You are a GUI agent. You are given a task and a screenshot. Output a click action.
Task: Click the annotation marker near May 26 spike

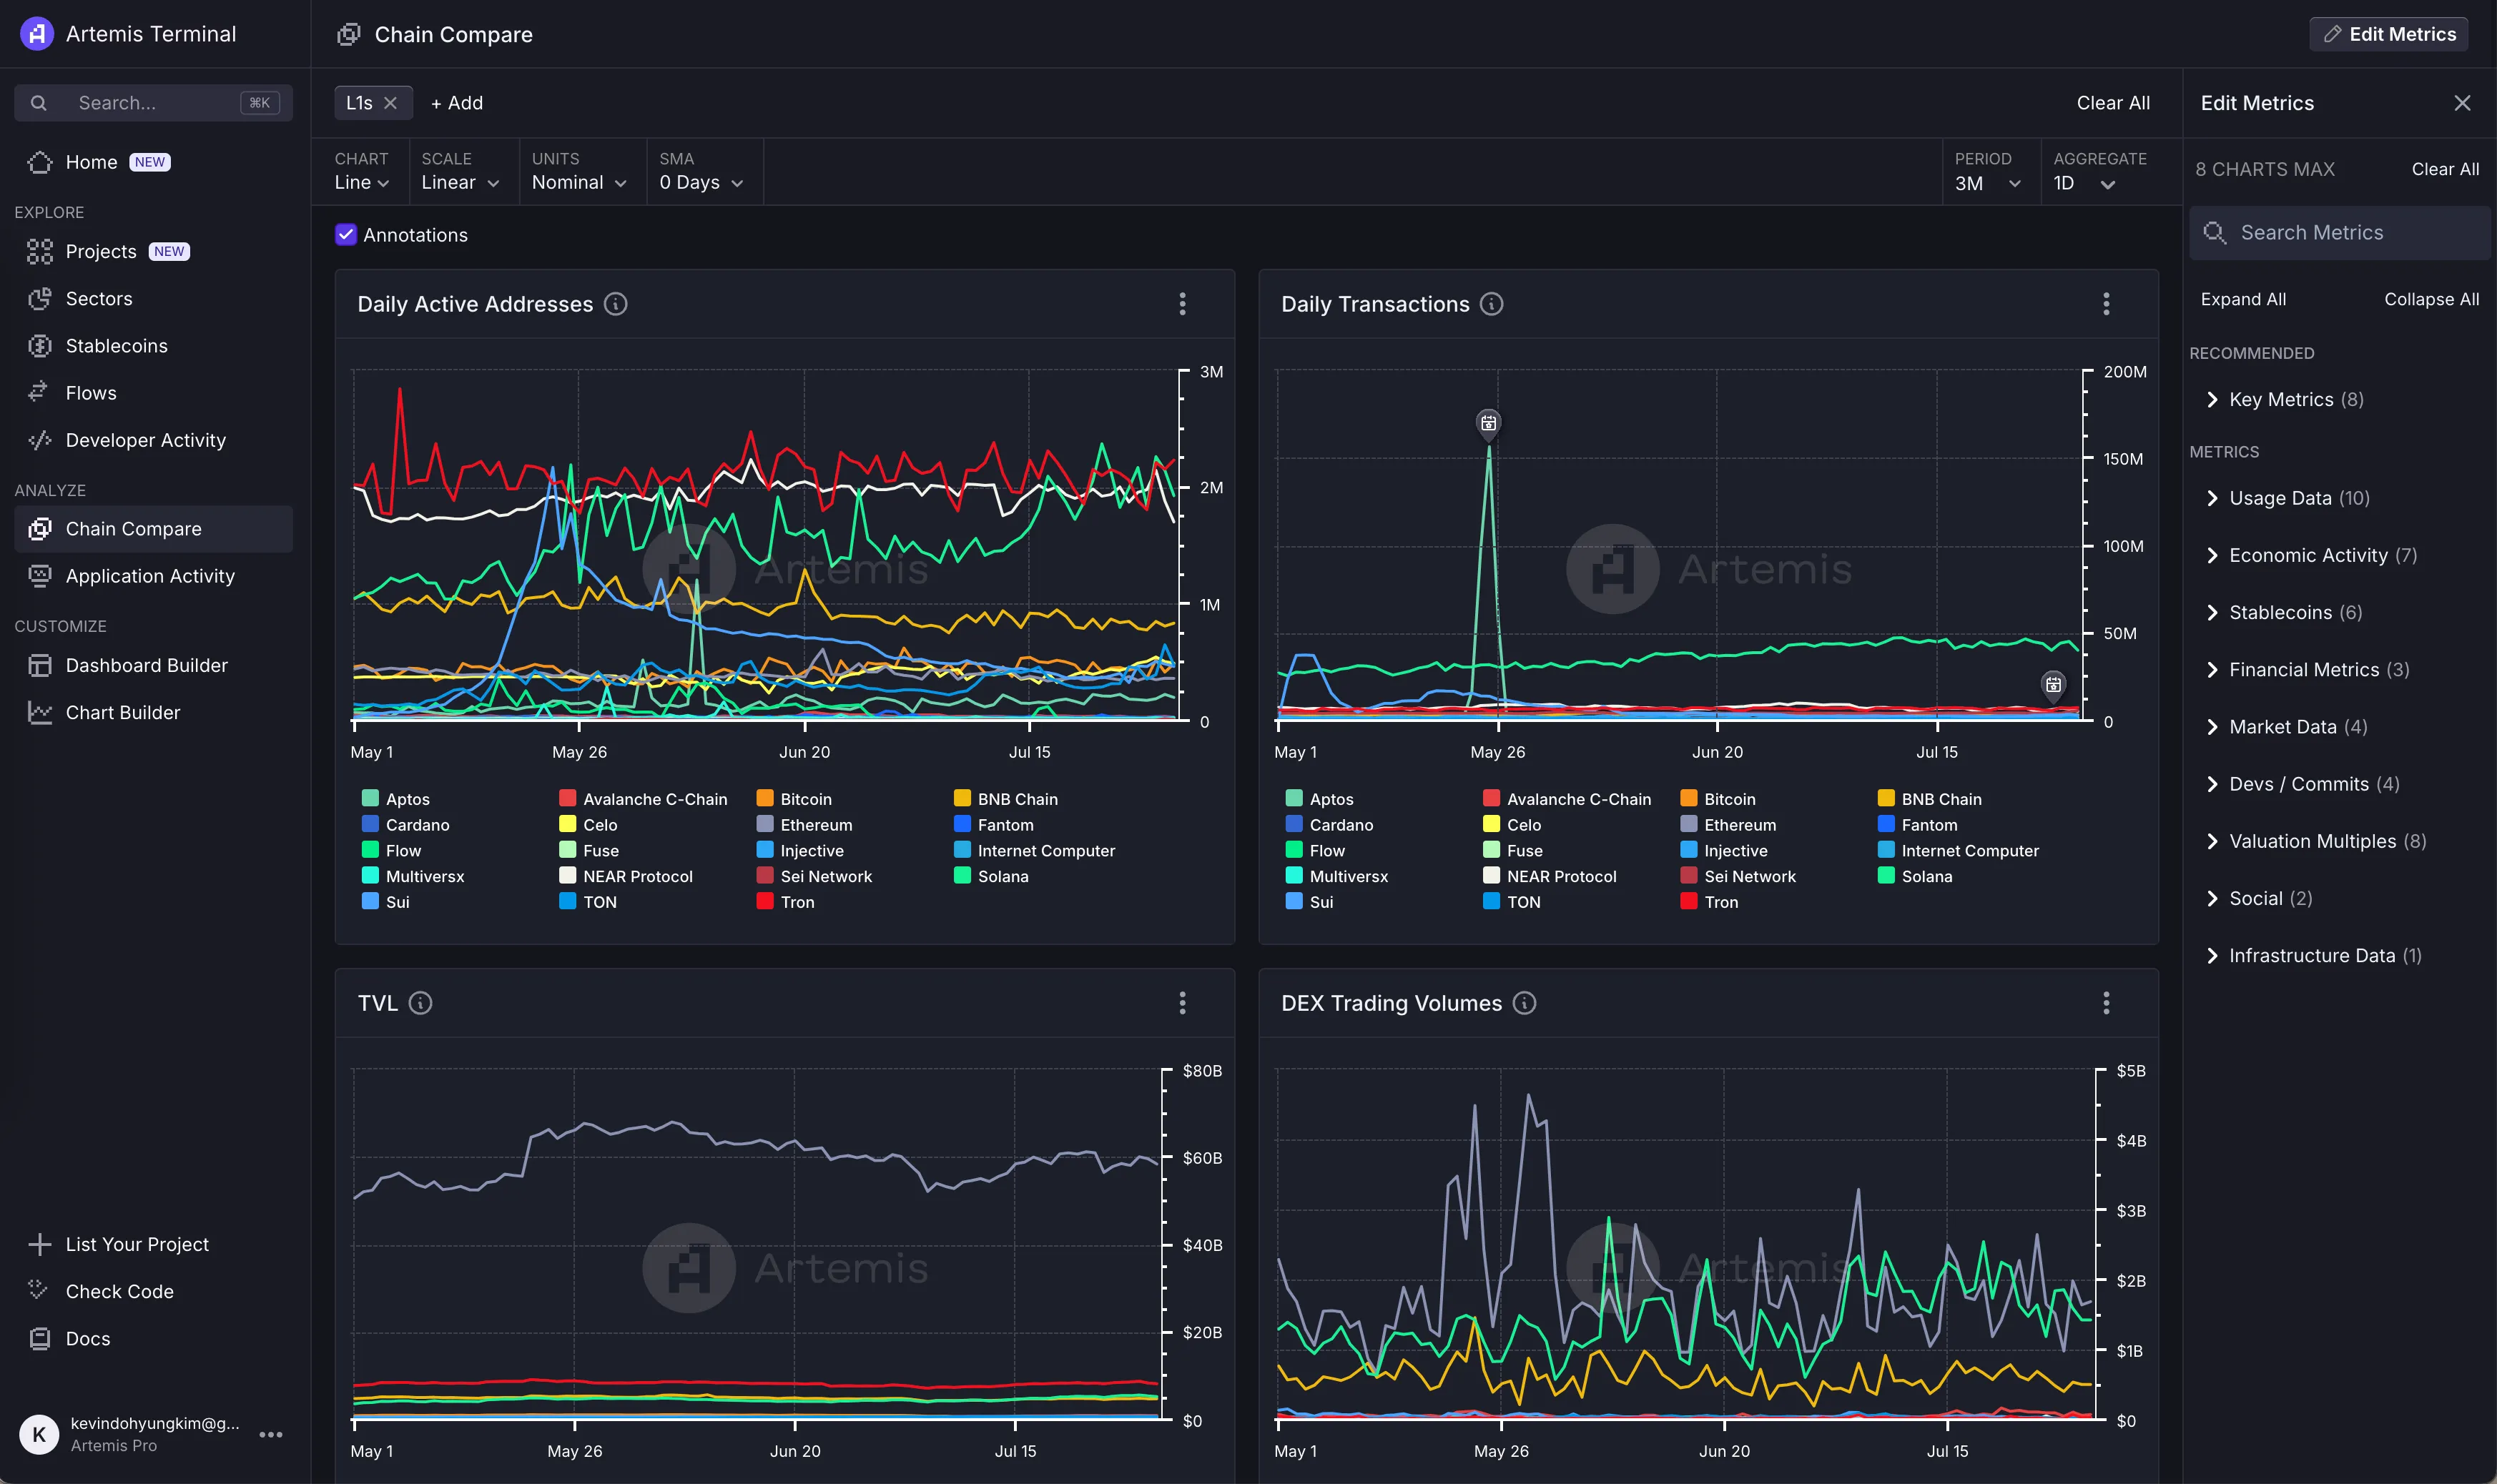[1489, 423]
